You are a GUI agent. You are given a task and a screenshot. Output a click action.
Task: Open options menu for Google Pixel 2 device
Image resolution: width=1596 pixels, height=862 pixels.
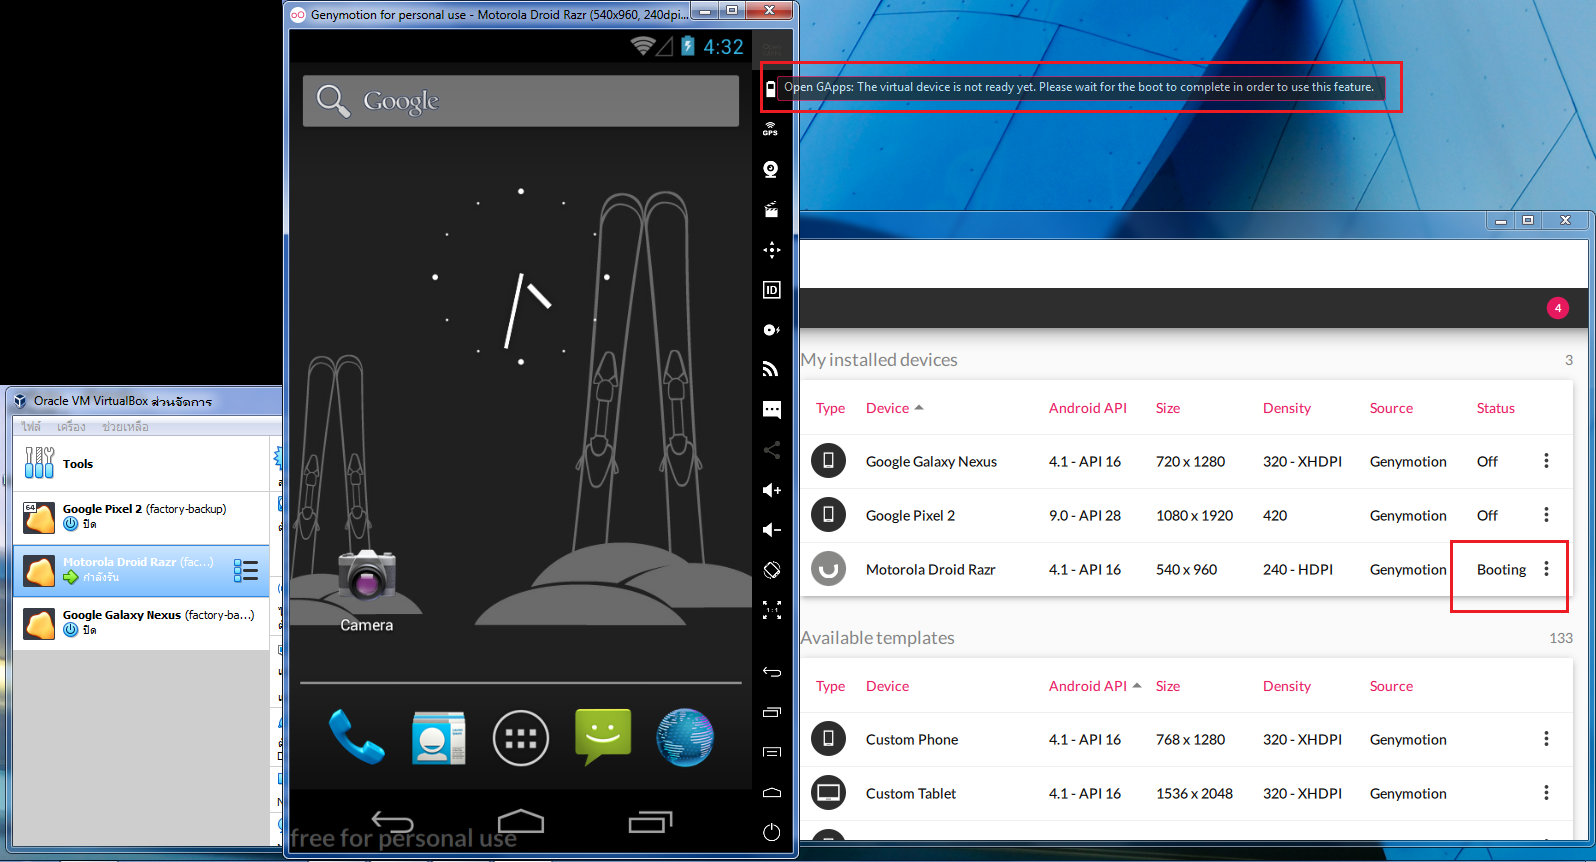[1546, 515]
